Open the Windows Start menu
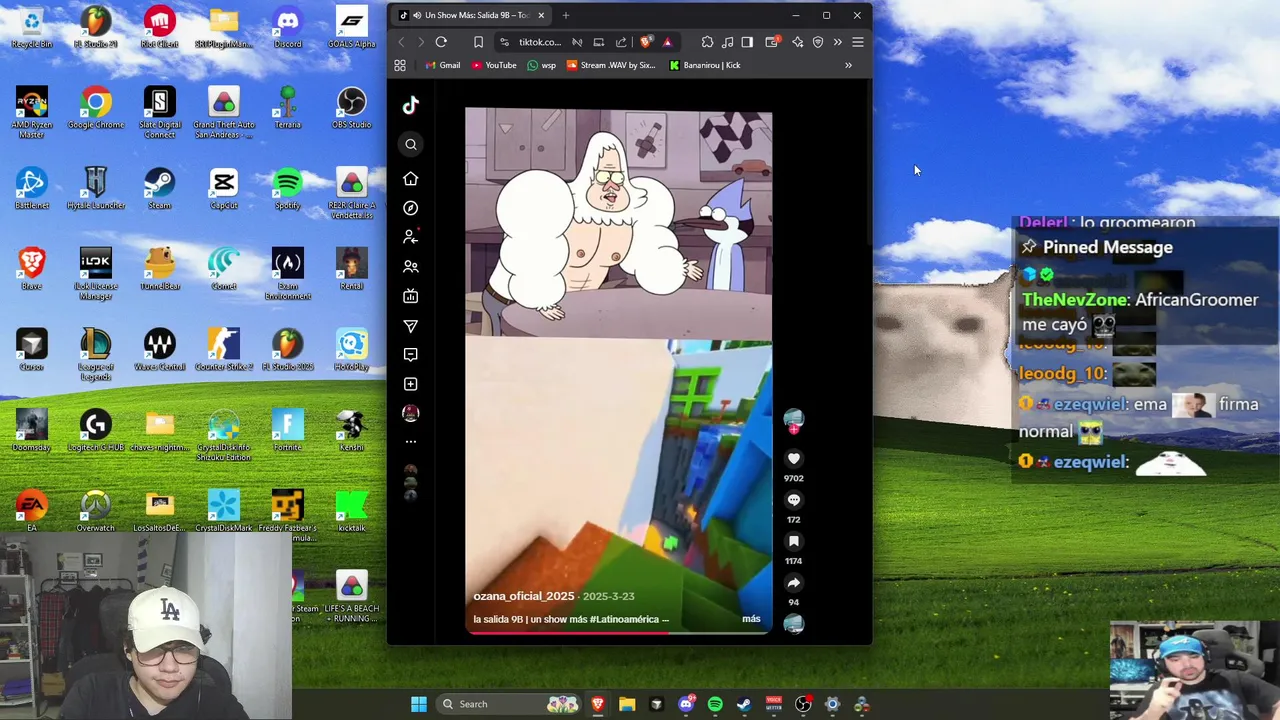 click(x=419, y=704)
